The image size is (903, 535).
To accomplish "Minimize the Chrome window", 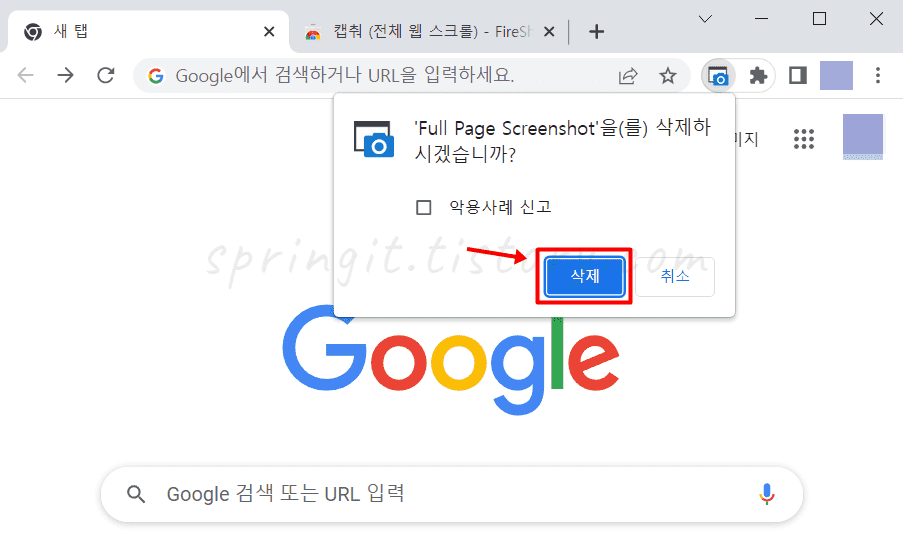I will point(761,19).
